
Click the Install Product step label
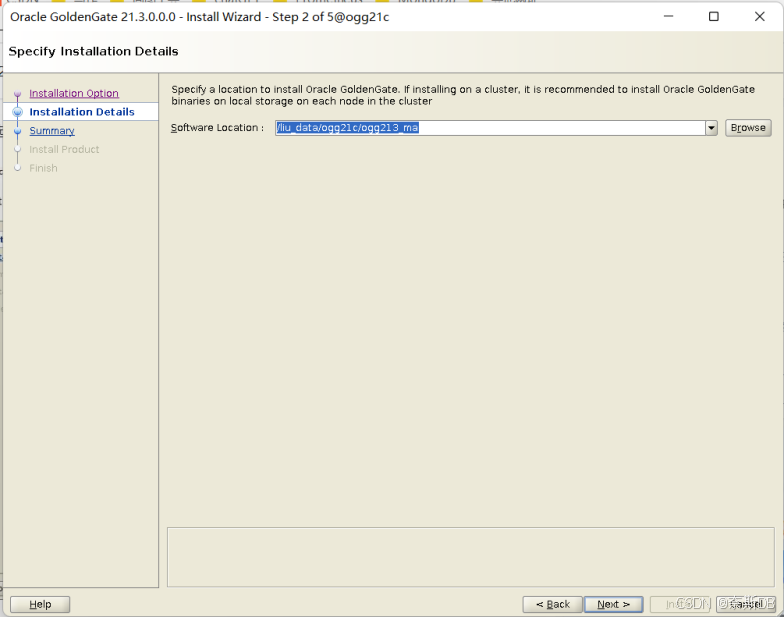pyautogui.click(x=64, y=149)
